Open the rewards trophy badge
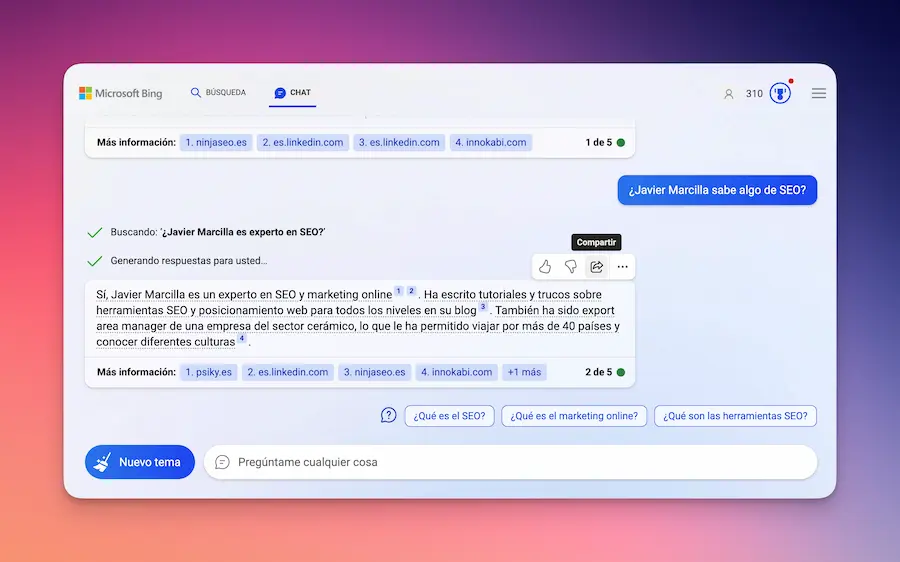This screenshot has height=562, width=900. 780,92
